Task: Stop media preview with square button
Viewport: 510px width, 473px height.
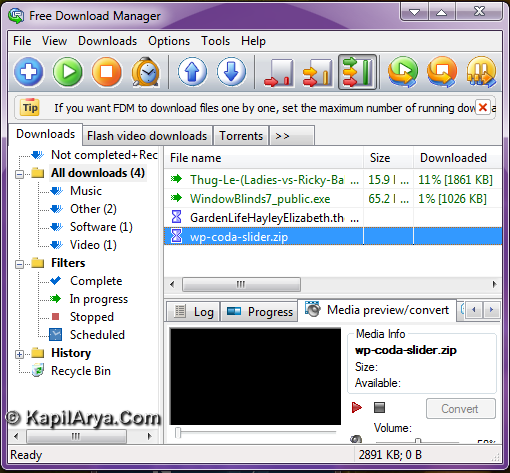Action: click(x=379, y=407)
